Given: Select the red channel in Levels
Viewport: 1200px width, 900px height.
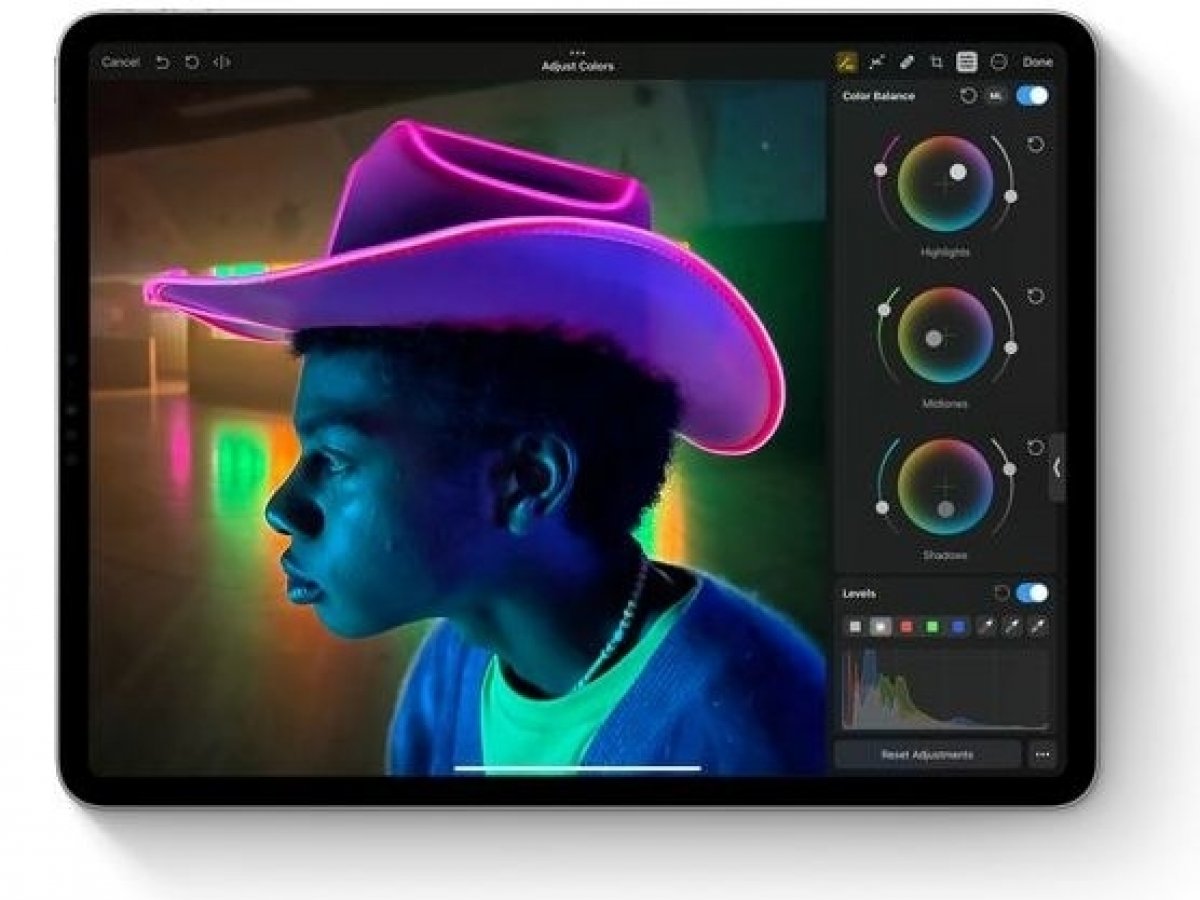Looking at the screenshot, I should coord(906,627).
